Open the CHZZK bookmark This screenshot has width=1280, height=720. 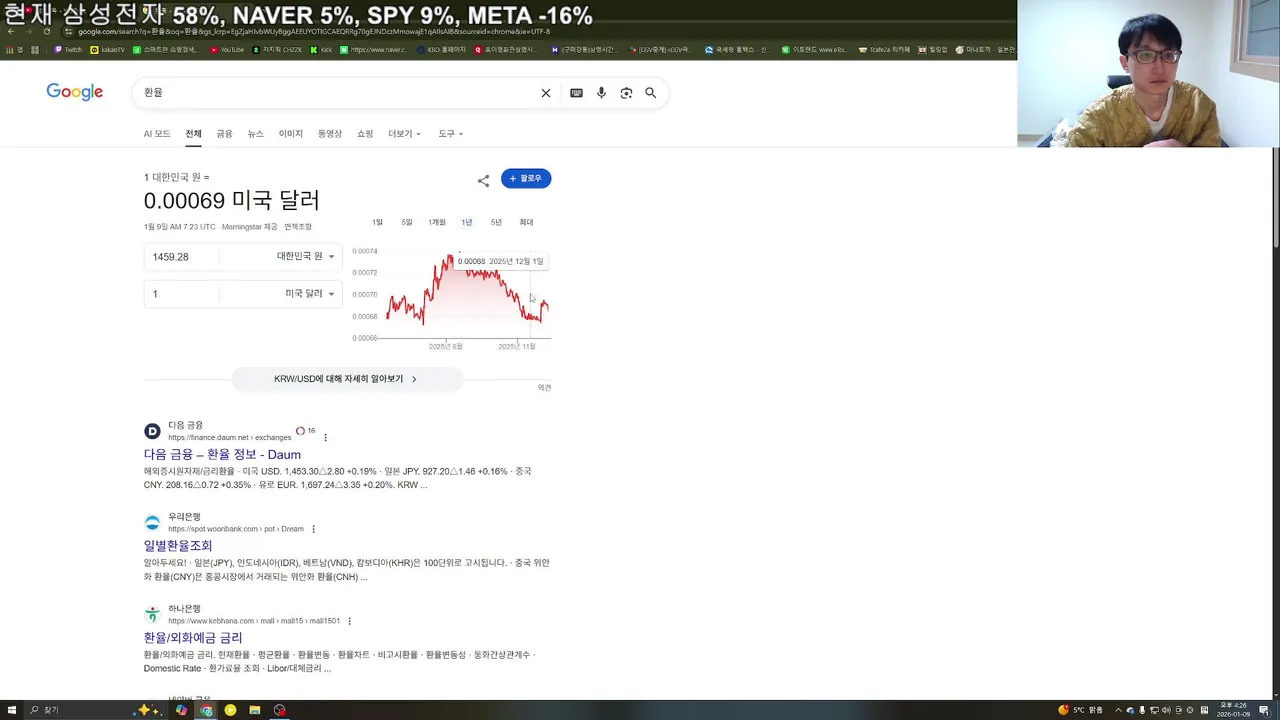(x=276, y=49)
